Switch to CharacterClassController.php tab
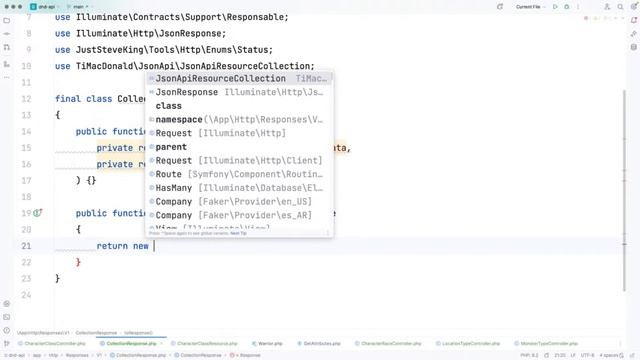 [52, 344]
